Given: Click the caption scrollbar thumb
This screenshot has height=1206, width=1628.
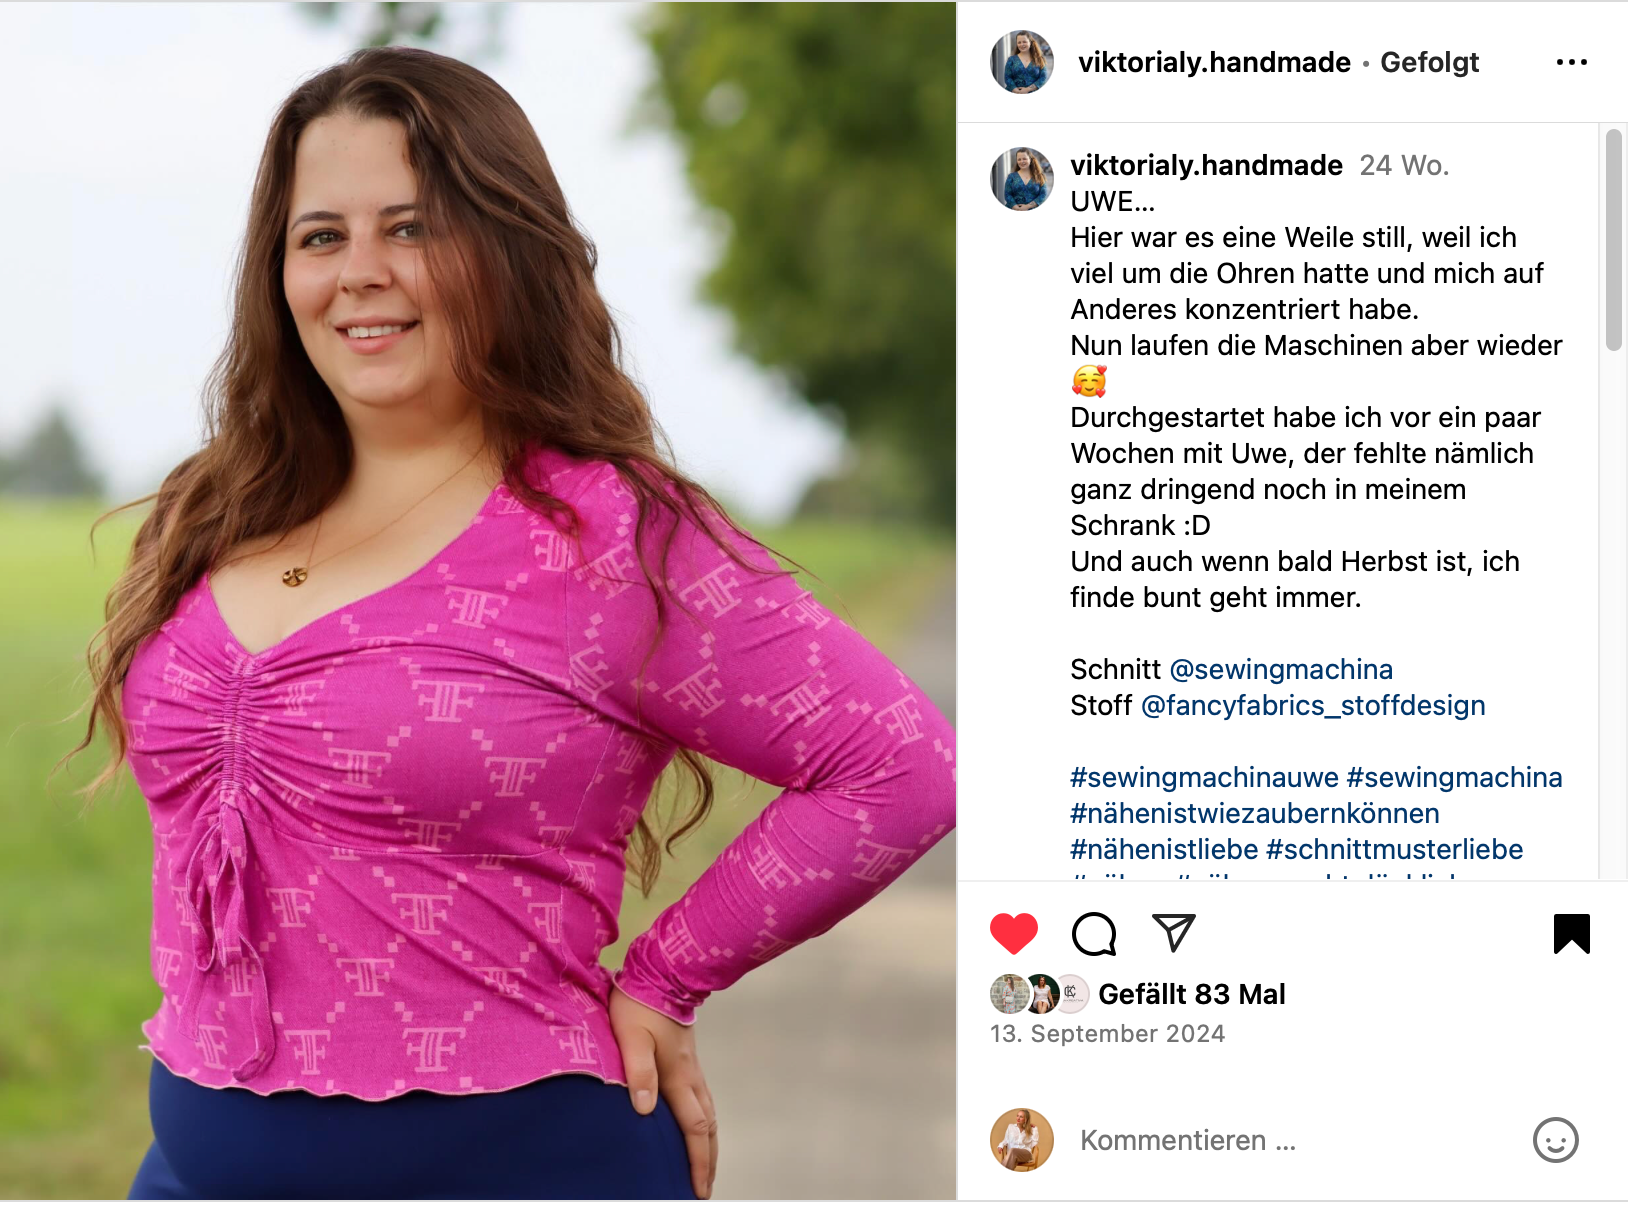Looking at the screenshot, I should 1613,240.
